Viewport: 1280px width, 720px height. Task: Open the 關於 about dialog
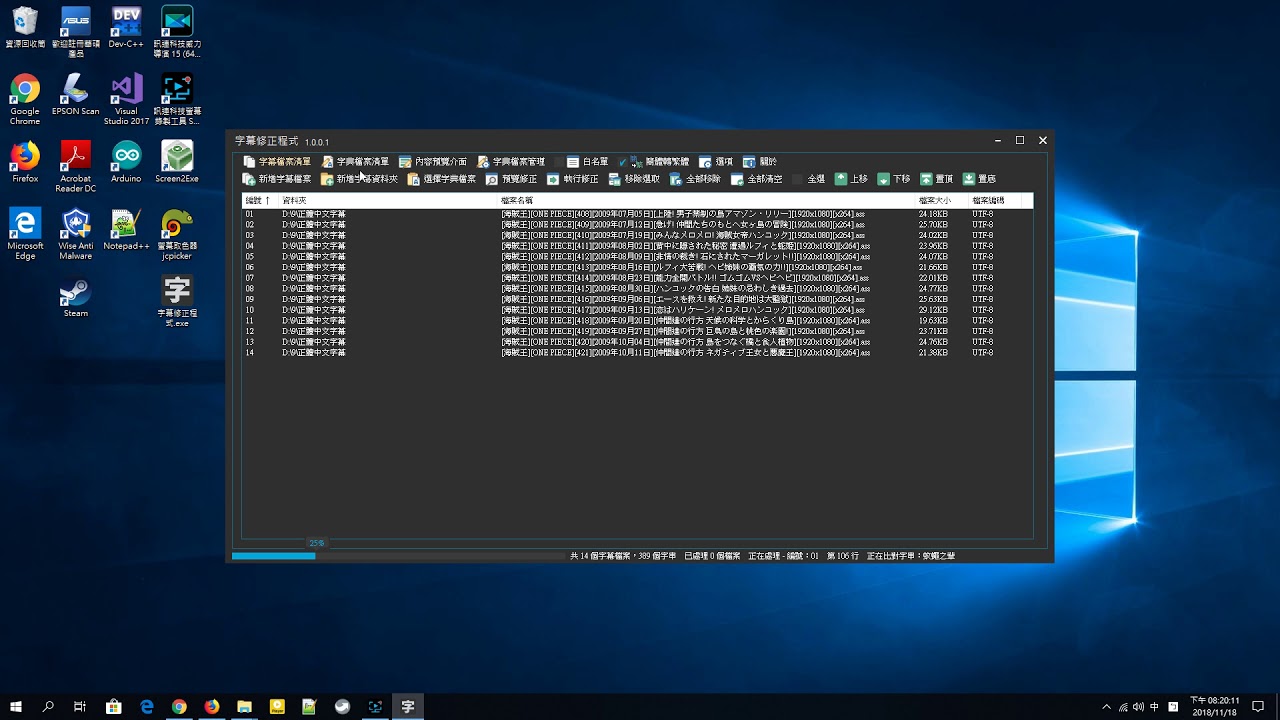(x=760, y=161)
